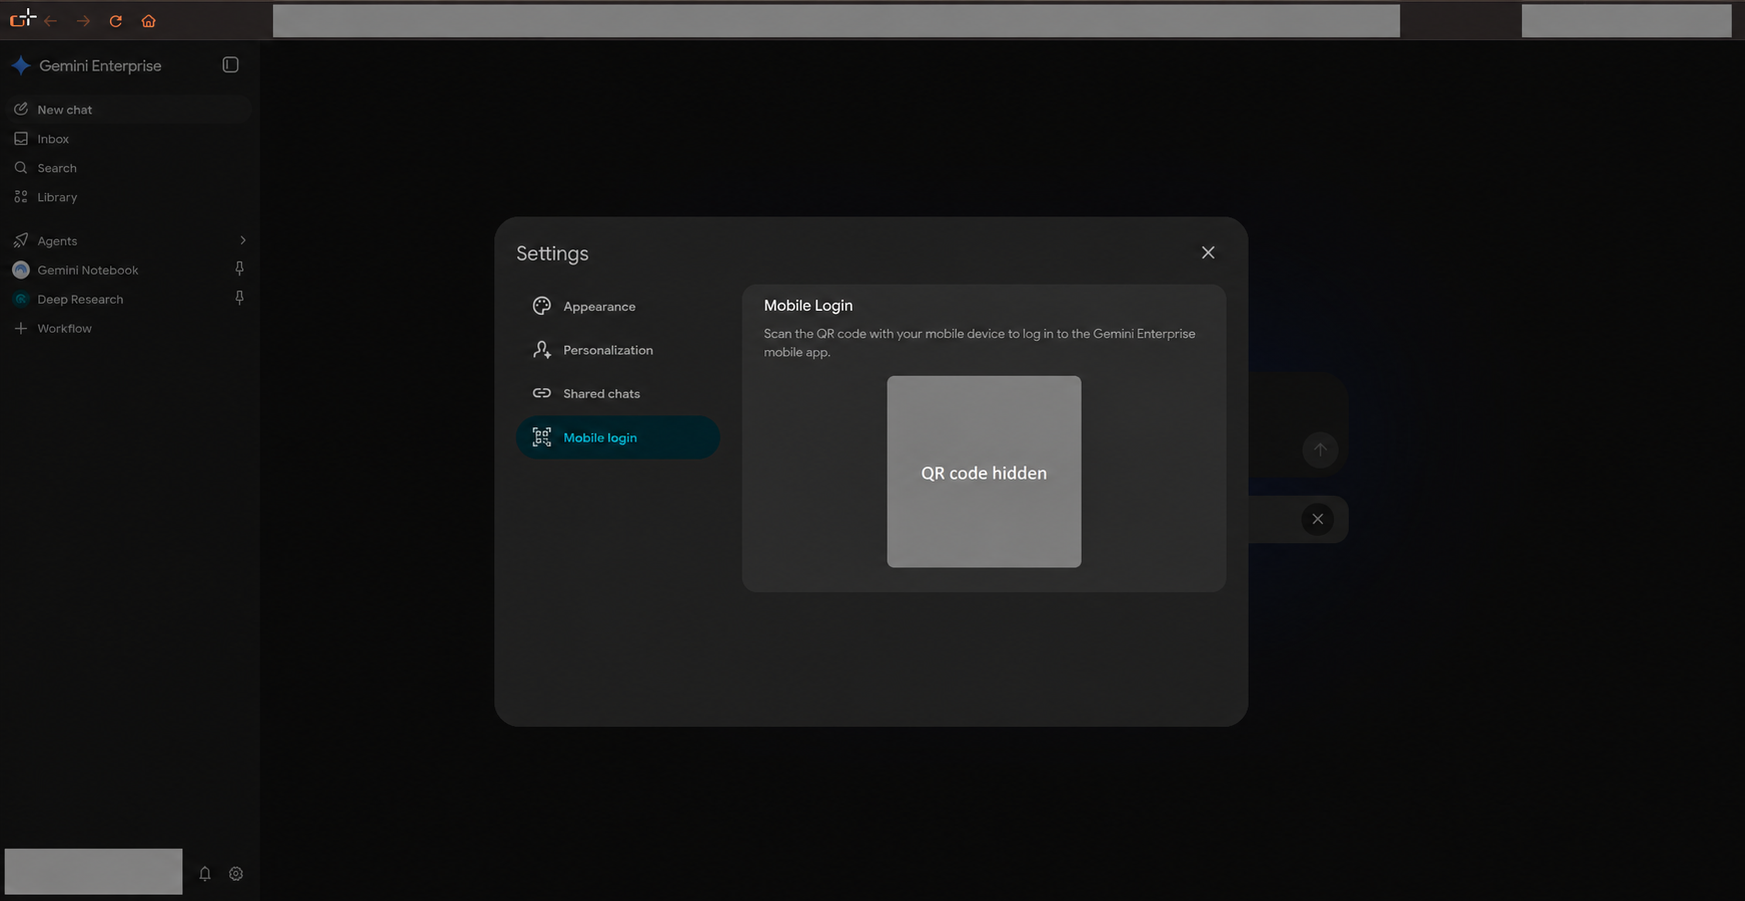This screenshot has height=901, width=1745.
Task: Expand the Agents section chevron
Action: [x=242, y=241]
